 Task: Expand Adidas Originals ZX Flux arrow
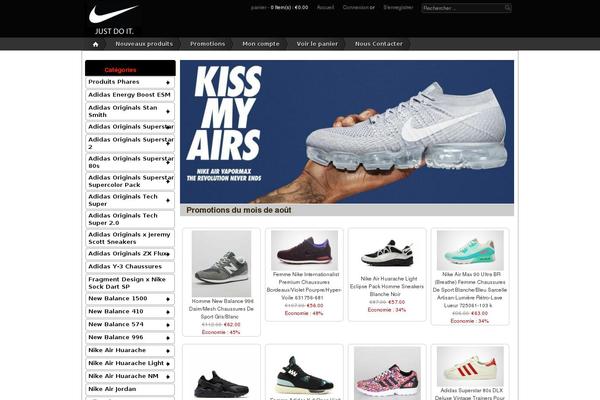pos(168,254)
